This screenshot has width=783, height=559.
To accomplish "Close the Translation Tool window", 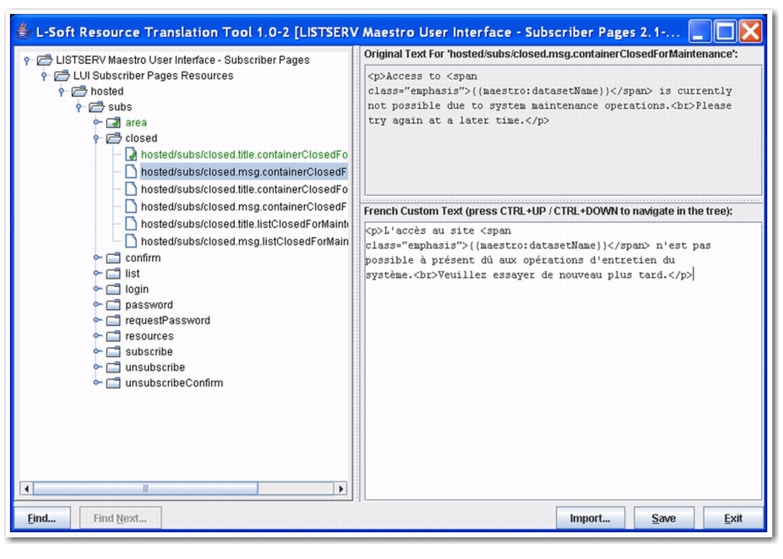I will [751, 31].
